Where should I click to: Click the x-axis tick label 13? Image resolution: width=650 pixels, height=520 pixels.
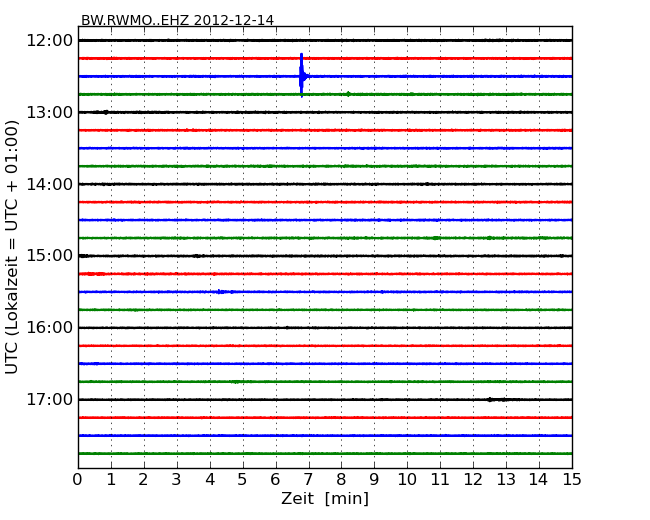(x=506, y=480)
